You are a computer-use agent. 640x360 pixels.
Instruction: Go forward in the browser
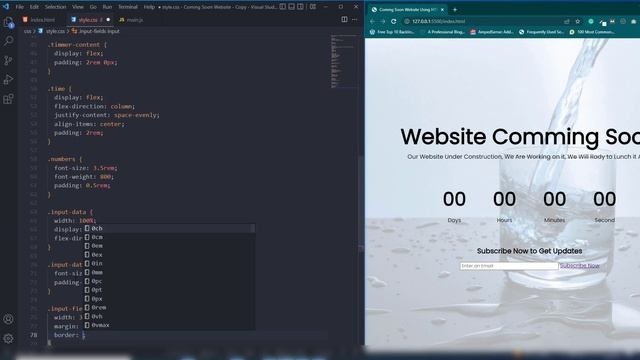[383, 21]
